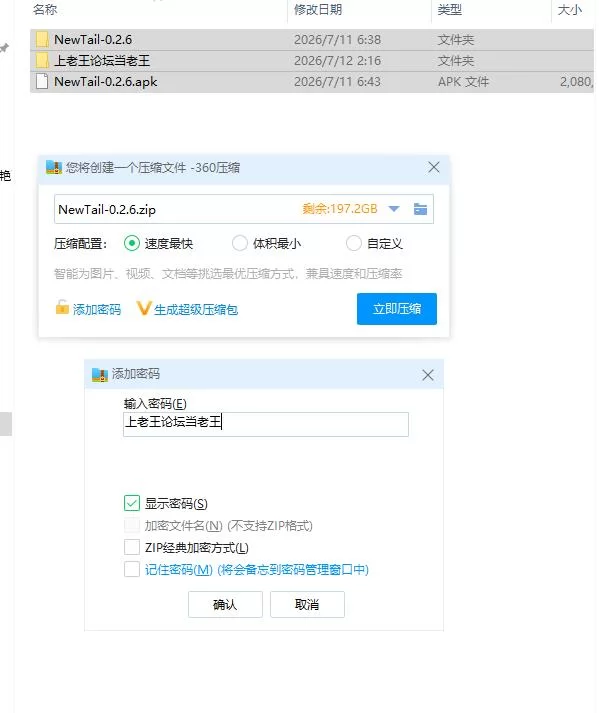Cancel the password dialog with 取消
This screenshot has width=599, height=713.
click(x=307, y=604)
